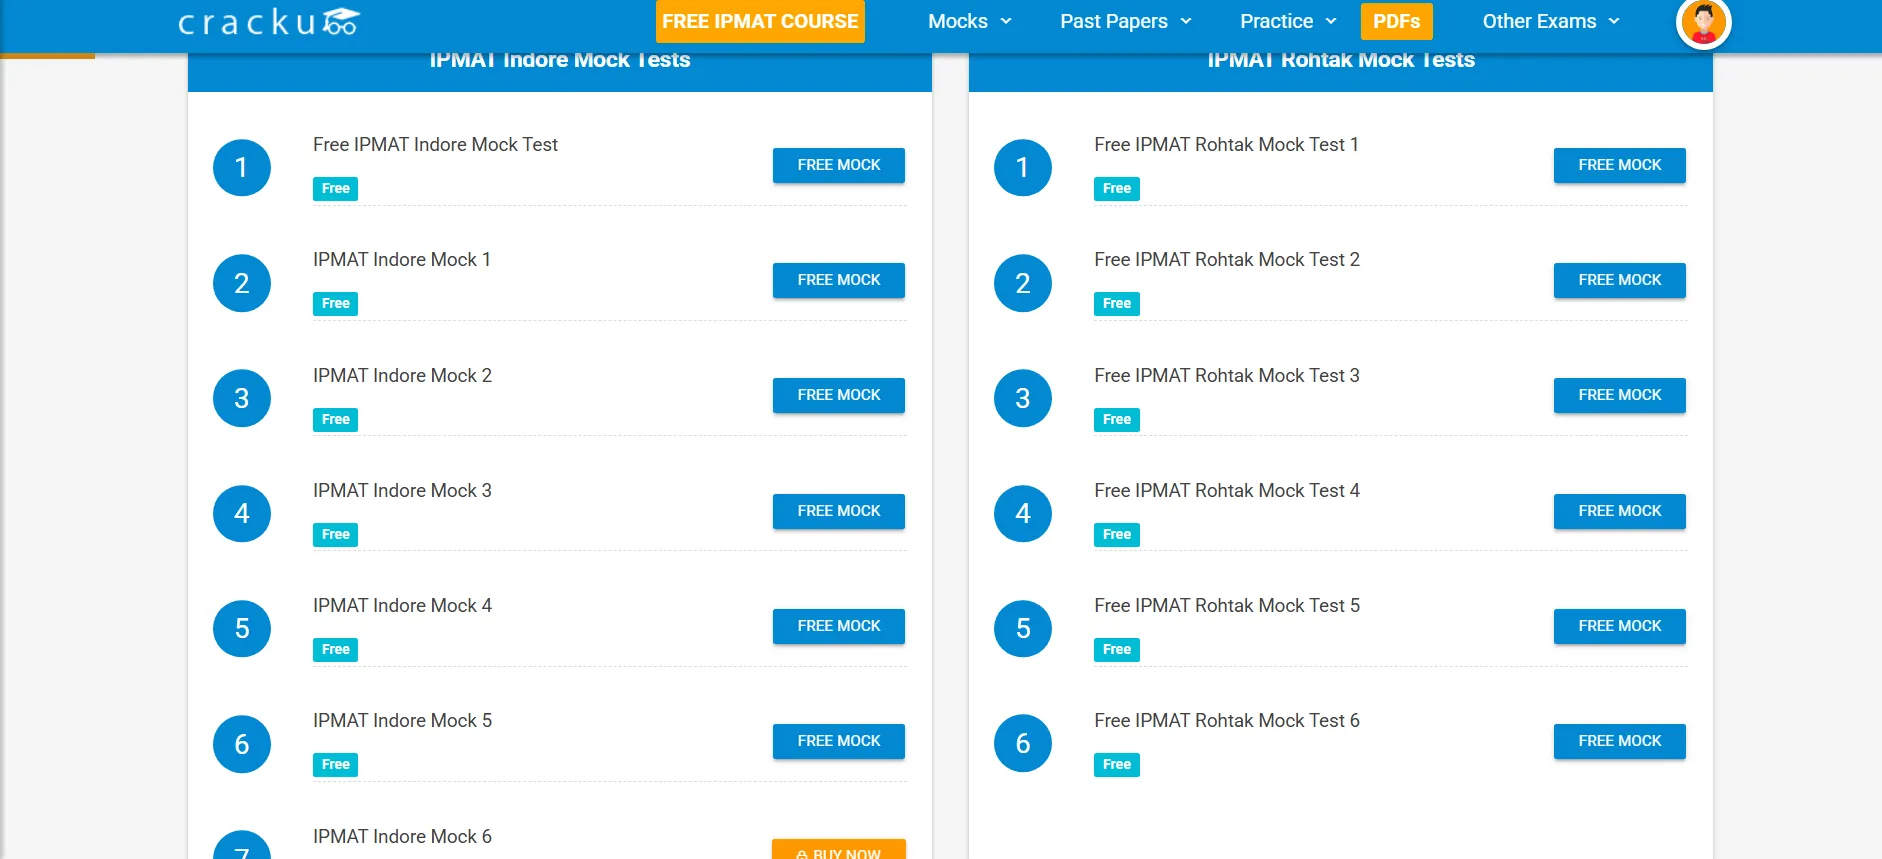Start FREE MOCK for IPMAT Indore Mock 4
This screenshot has height=859, width=1882.
pos(839,626)
